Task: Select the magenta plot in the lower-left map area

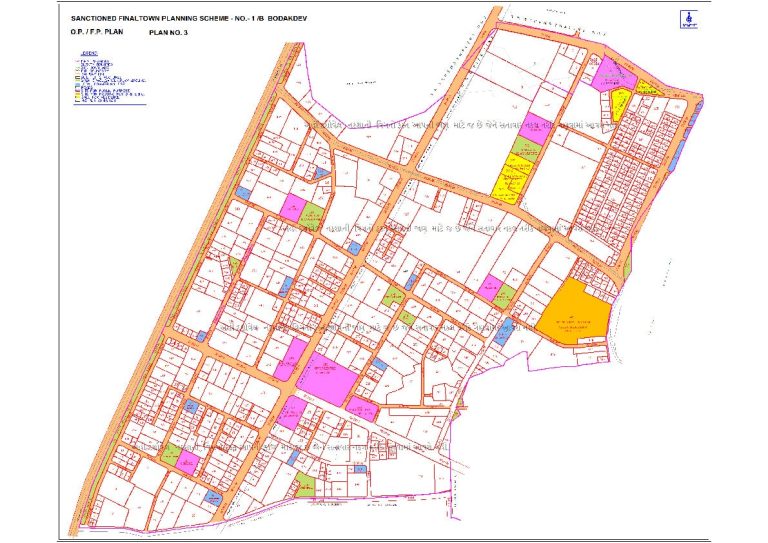Action: (186, 459)
